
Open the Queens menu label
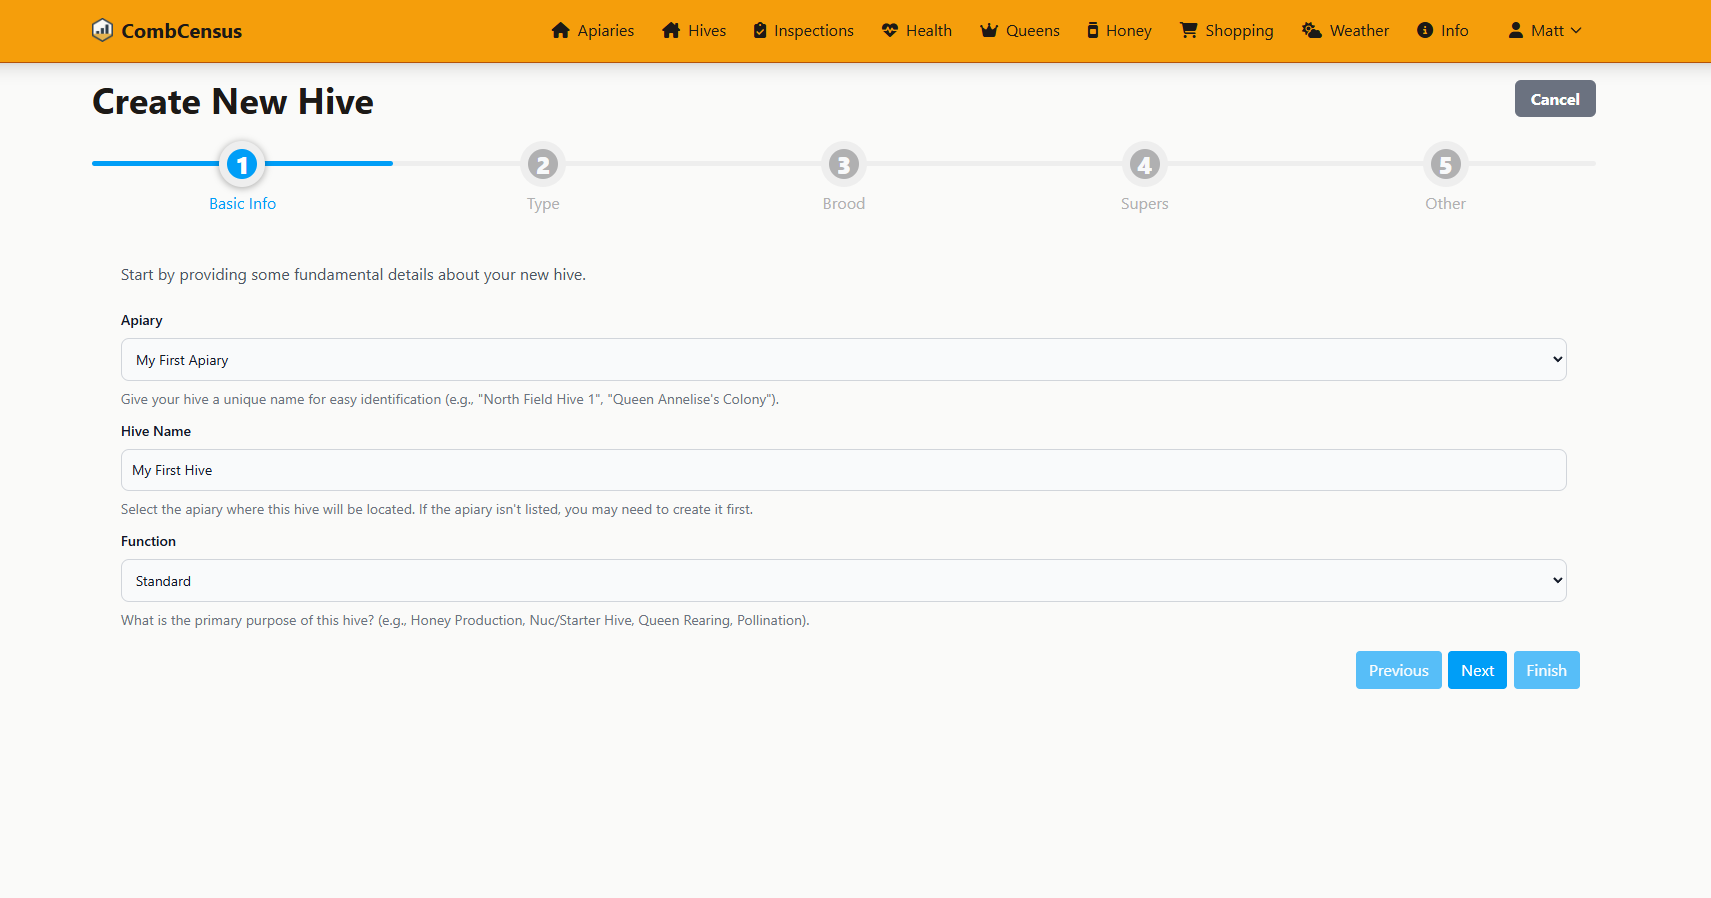pyautogui.click(x=1033, y=31)
